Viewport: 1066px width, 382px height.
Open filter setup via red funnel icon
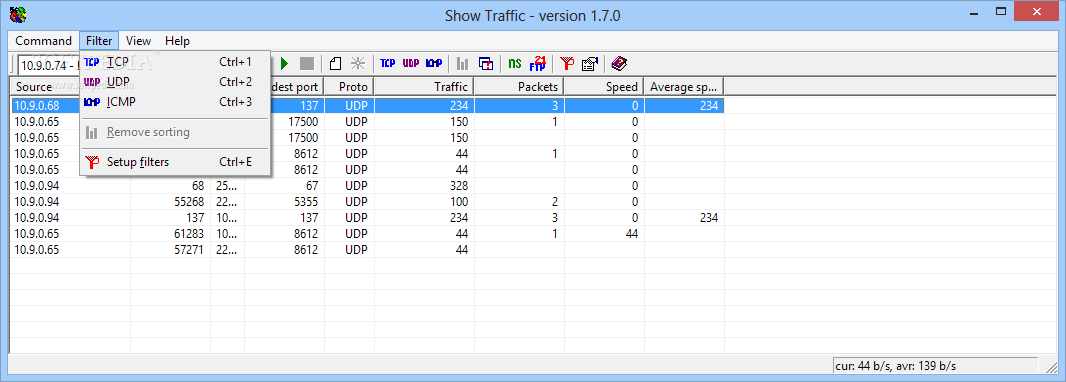pyautogui.click(x=567, y=63)
